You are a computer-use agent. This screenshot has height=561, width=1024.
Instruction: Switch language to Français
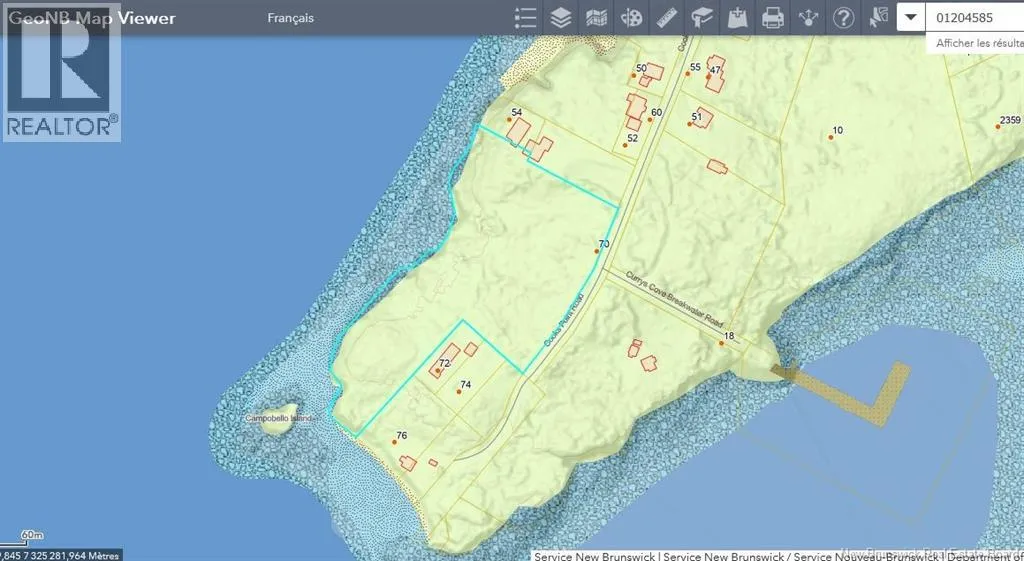tap(291, 18)
